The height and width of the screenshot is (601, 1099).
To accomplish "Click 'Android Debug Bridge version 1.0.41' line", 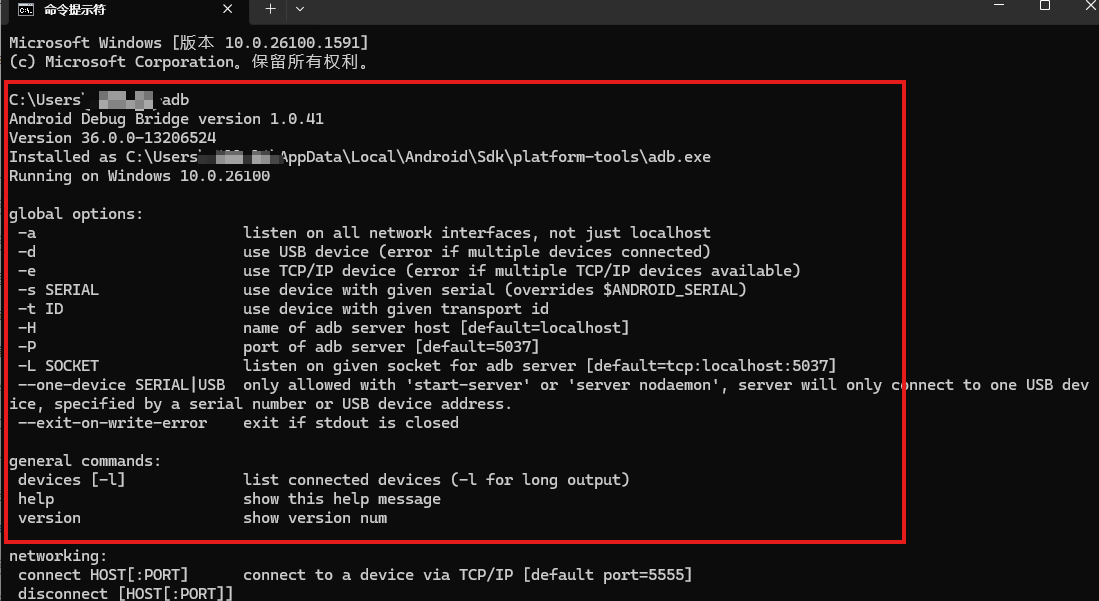I will 166,119.
